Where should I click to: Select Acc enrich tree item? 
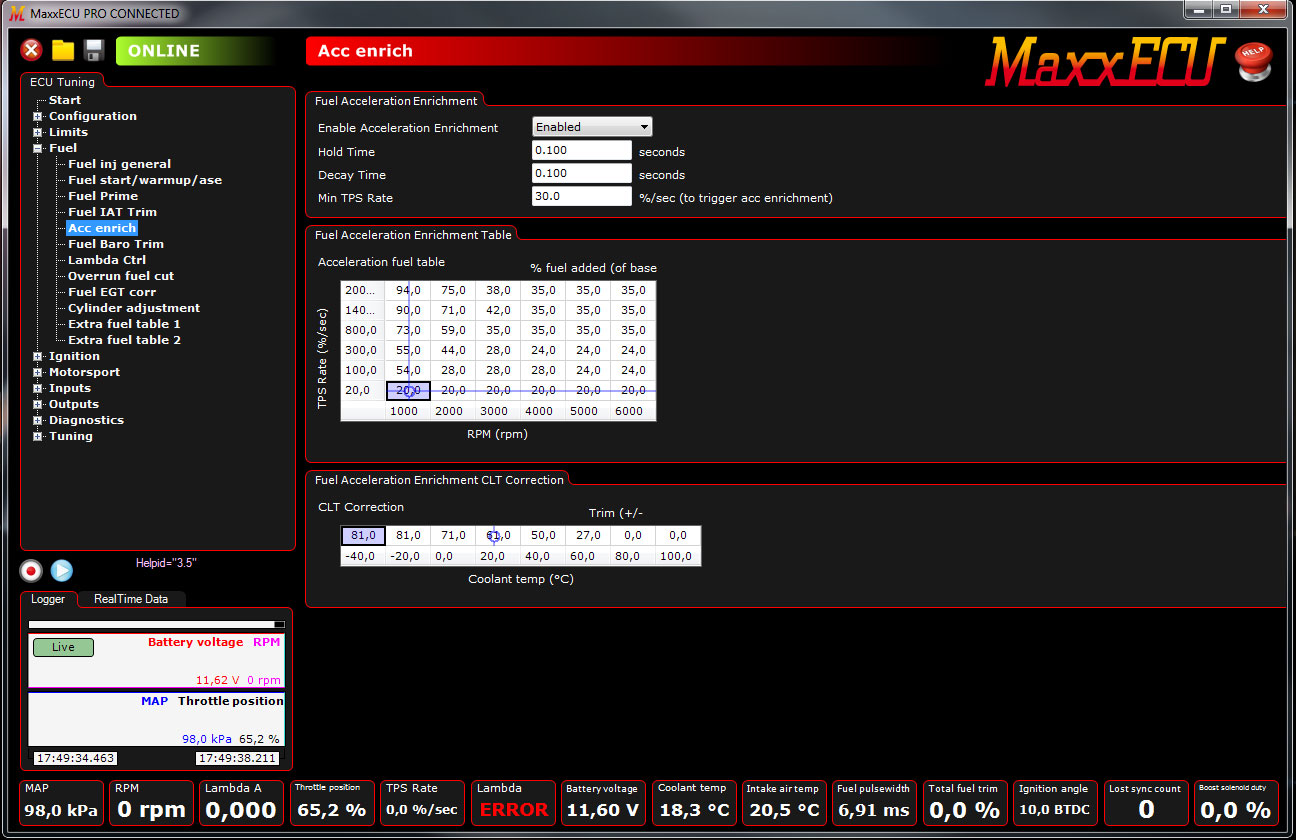tap(102, 228)
